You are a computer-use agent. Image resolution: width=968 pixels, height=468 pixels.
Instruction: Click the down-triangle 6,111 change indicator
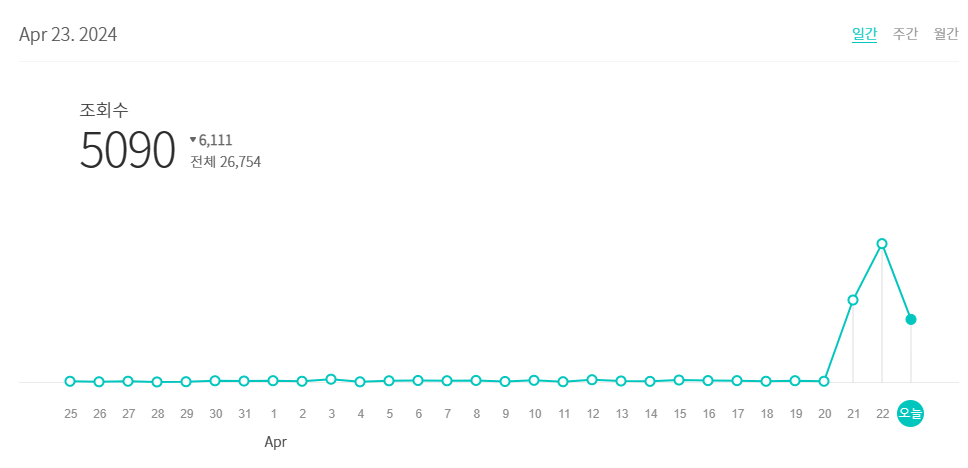(211, 140)
